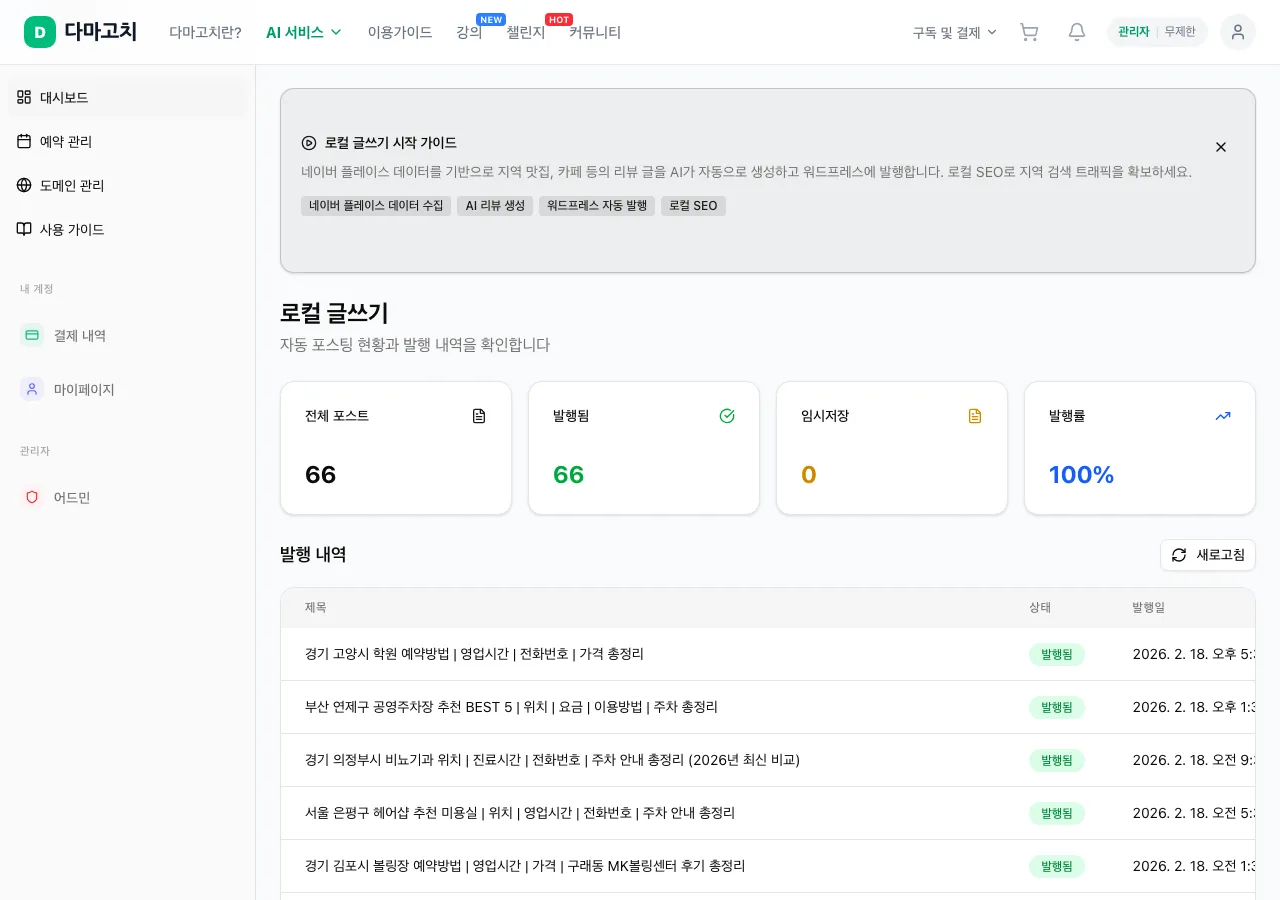
Task: Go to 예약 관리 in the sidebar
Action: (x=128, y=141)
